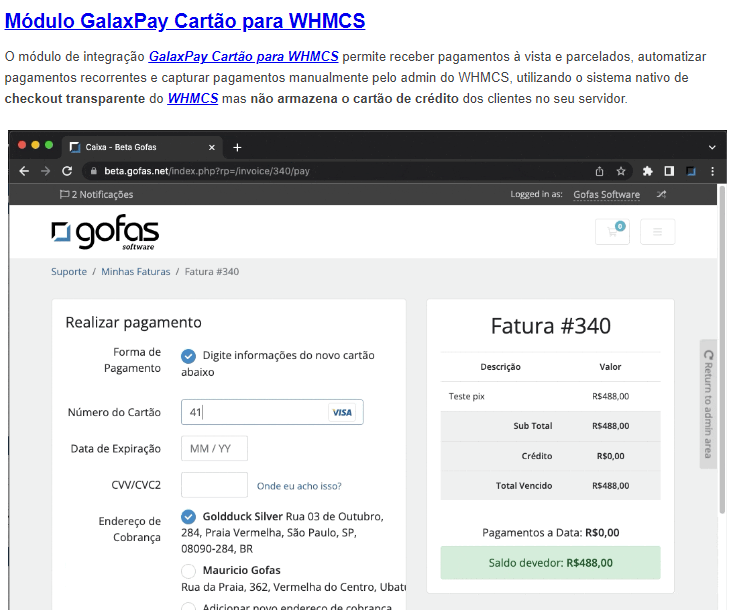Follow the WHMCS link in the paragraph
The image size is (734, 610).
[193, 99]
